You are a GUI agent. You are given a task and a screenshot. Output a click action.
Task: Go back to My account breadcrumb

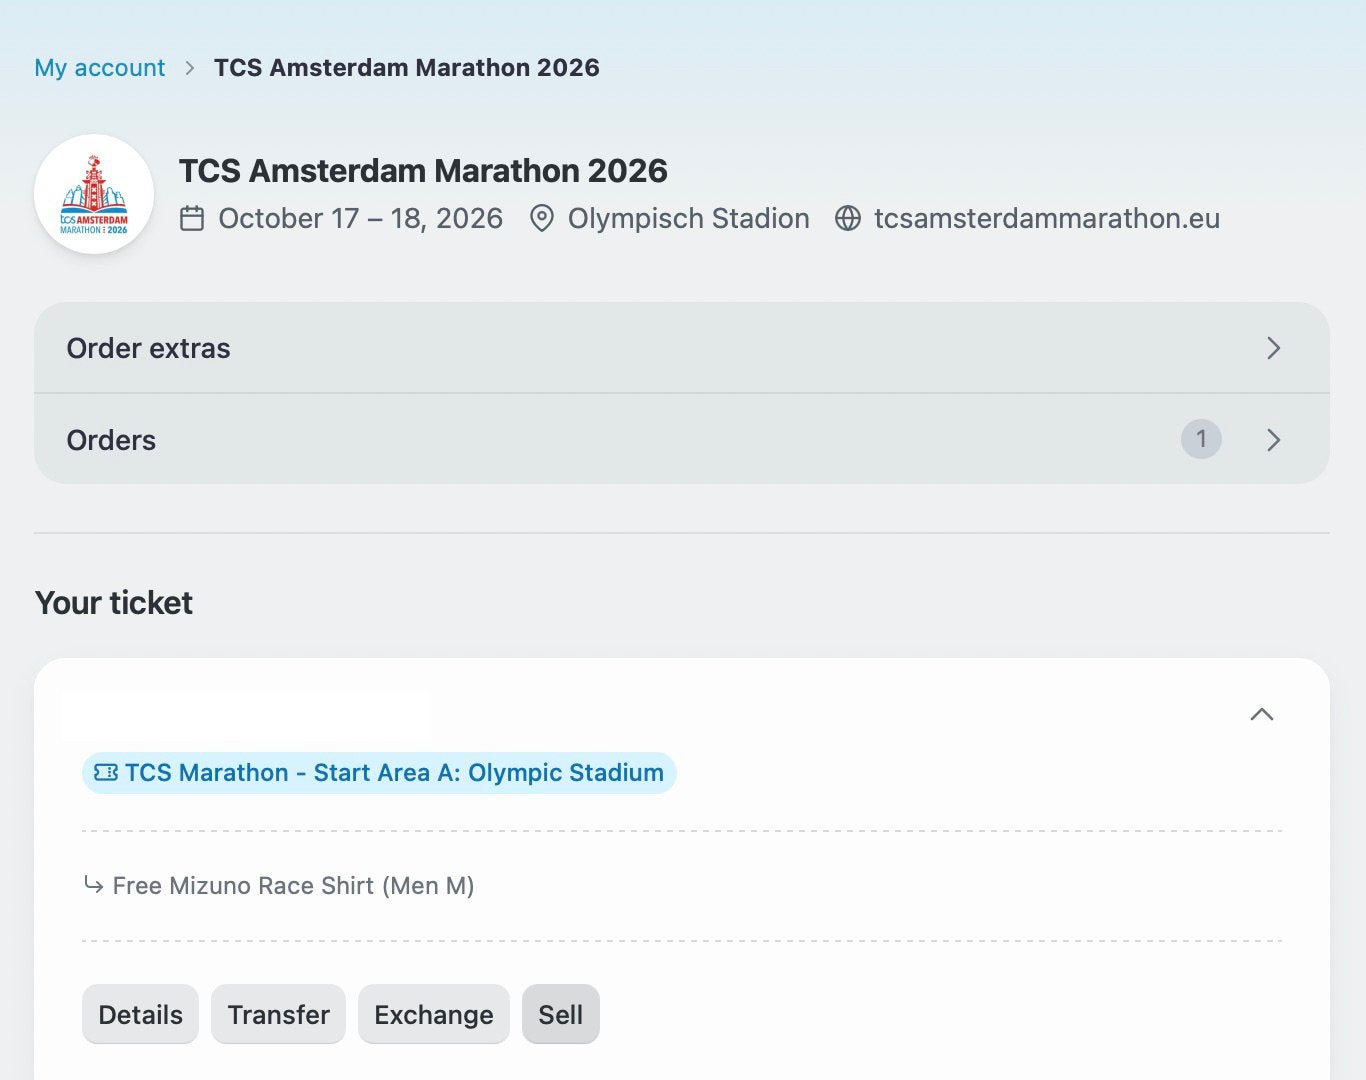click(x=100, y=68)
